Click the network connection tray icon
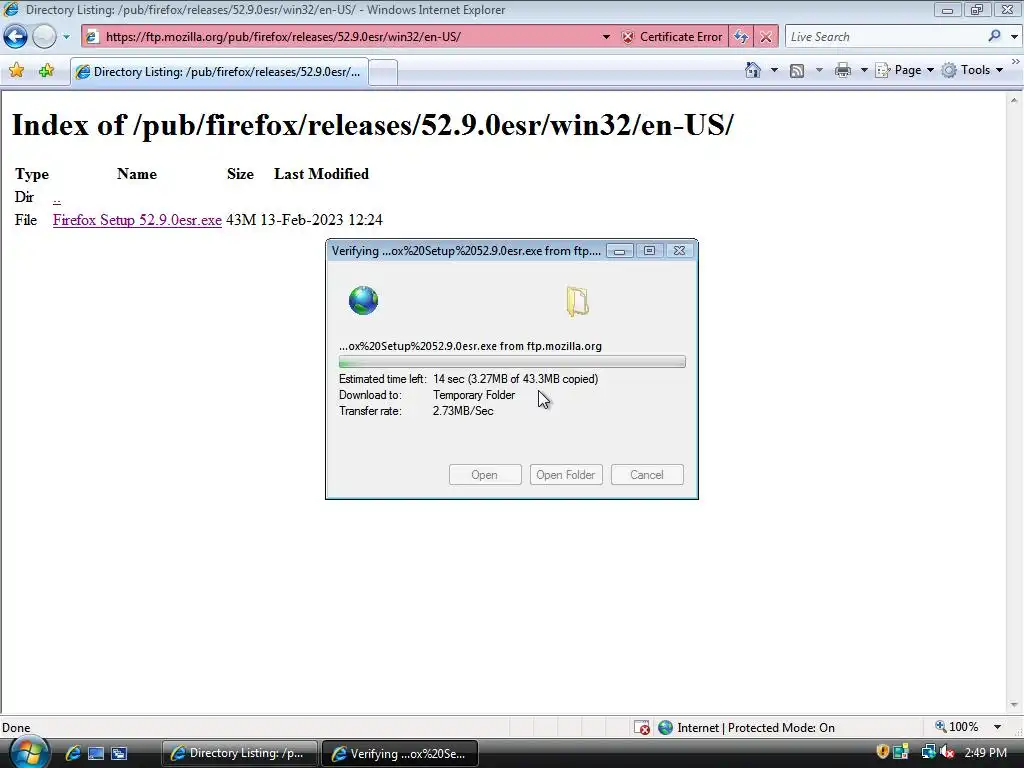This screenshot has width=1024, height=768. coord(928,752)
